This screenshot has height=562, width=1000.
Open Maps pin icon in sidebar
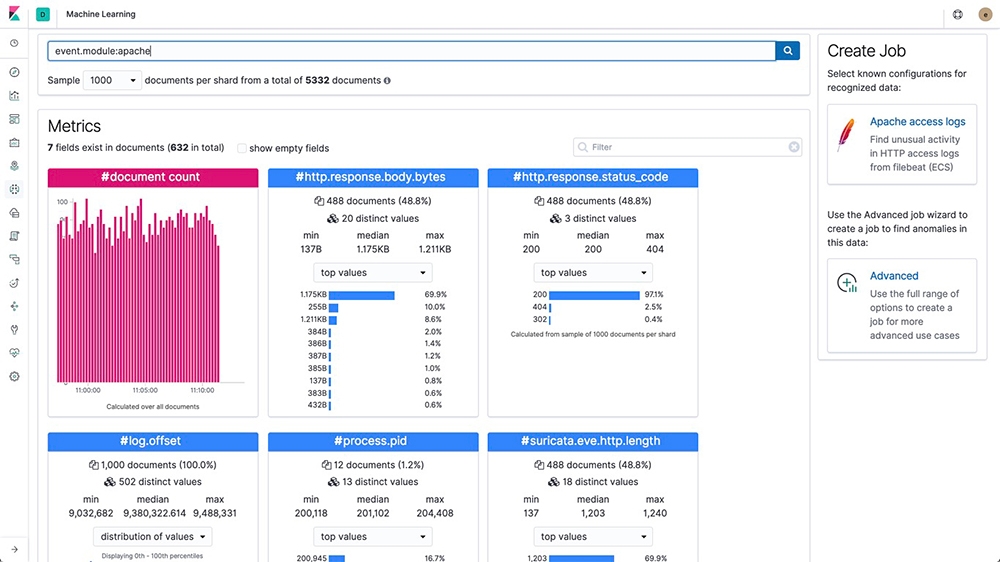point(14,166)
